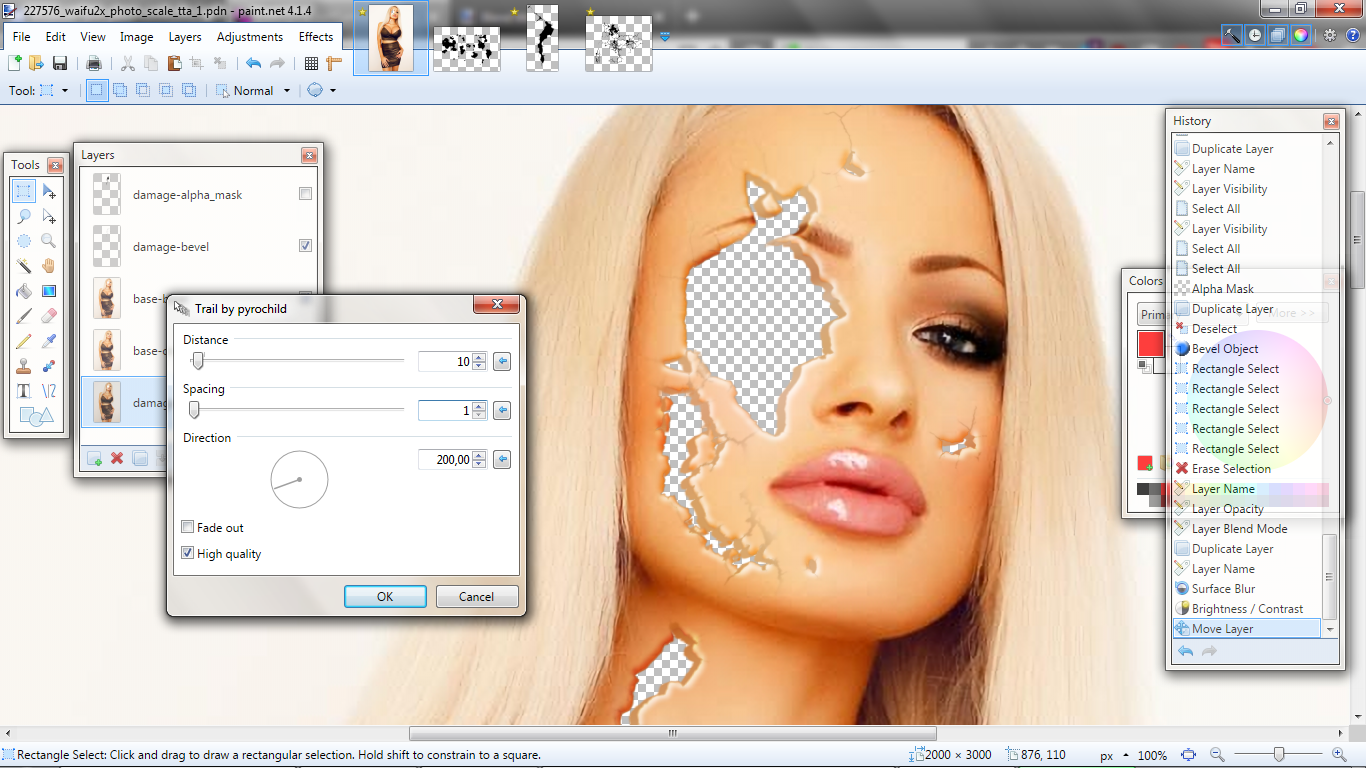Uncheck the High quality option
The width and height of the screenshot is (1366, 768).
(x=187, y=553)
